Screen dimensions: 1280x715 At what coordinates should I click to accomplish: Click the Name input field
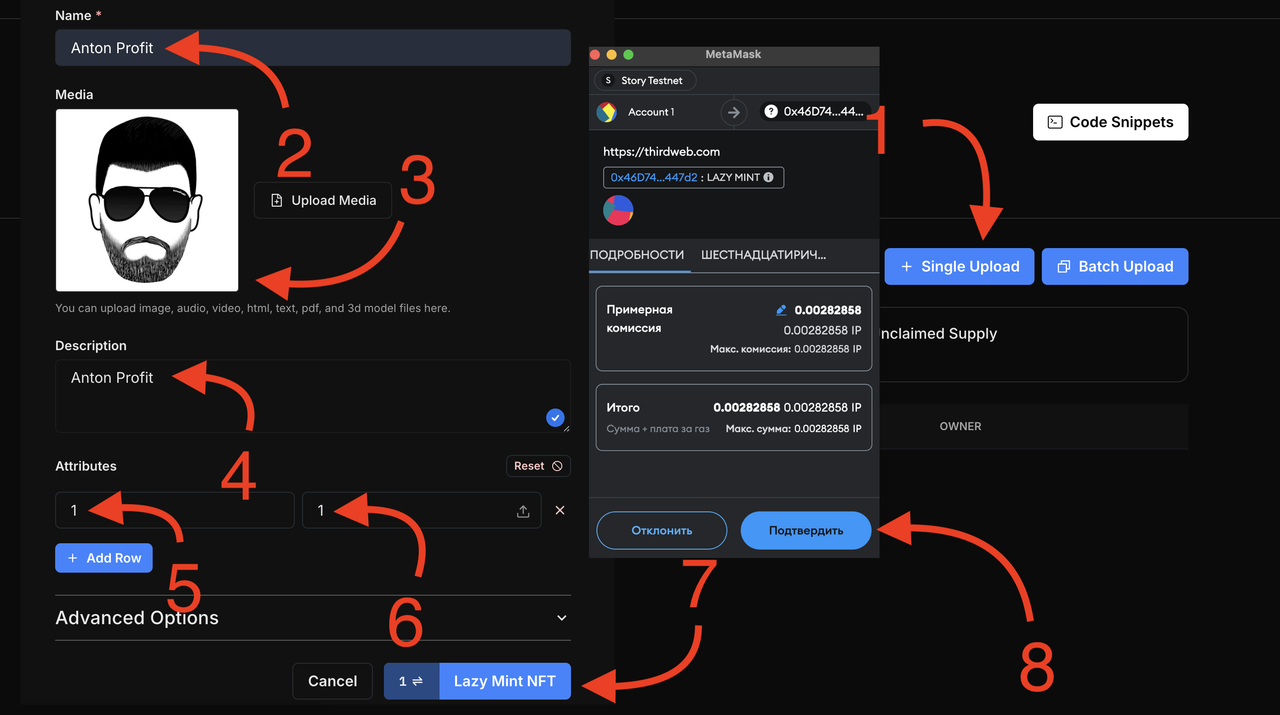[313, 48]
